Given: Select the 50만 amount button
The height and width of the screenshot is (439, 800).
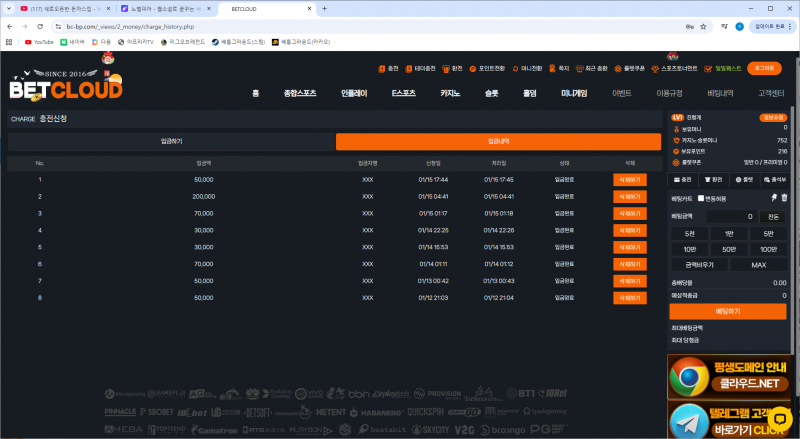Looking at the screenshot, I should point(727,248).
